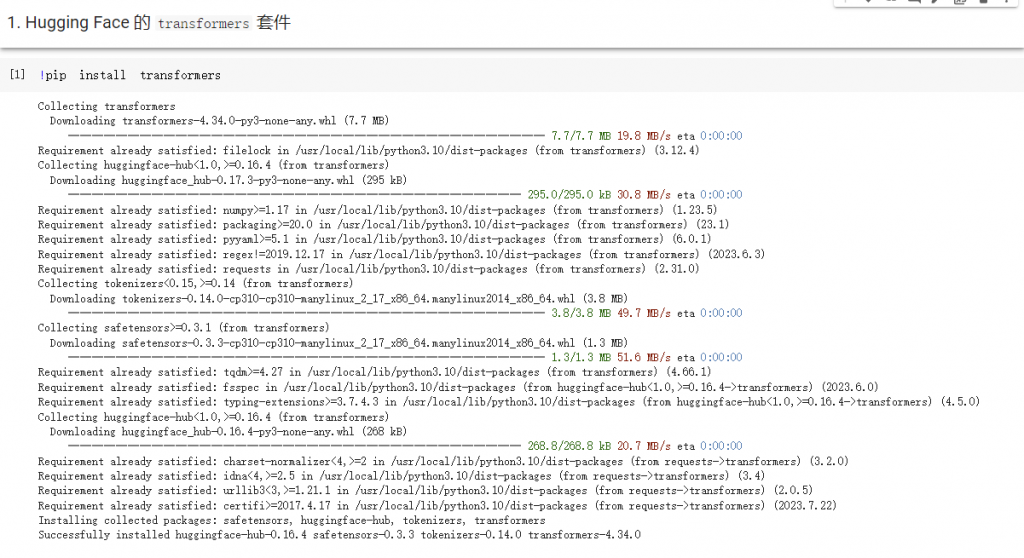Click the 'Requirement already satisfied: filelock' line
Viewport: 1024px width, 558px height.
tap(368, 150)
